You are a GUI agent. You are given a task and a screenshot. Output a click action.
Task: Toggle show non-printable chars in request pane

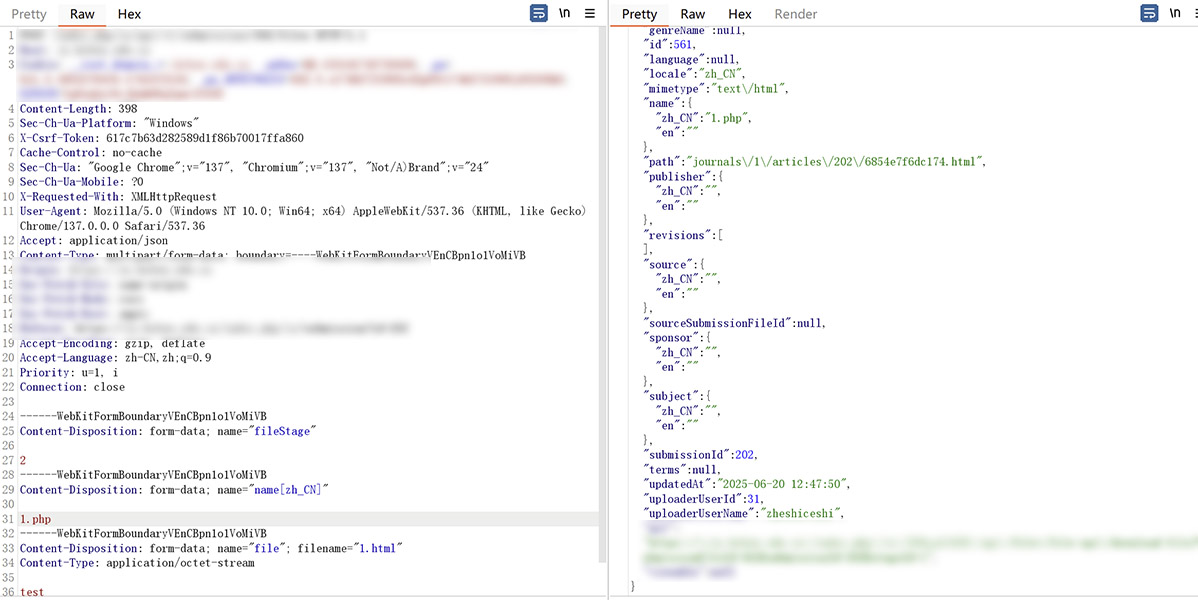point(565,13)
